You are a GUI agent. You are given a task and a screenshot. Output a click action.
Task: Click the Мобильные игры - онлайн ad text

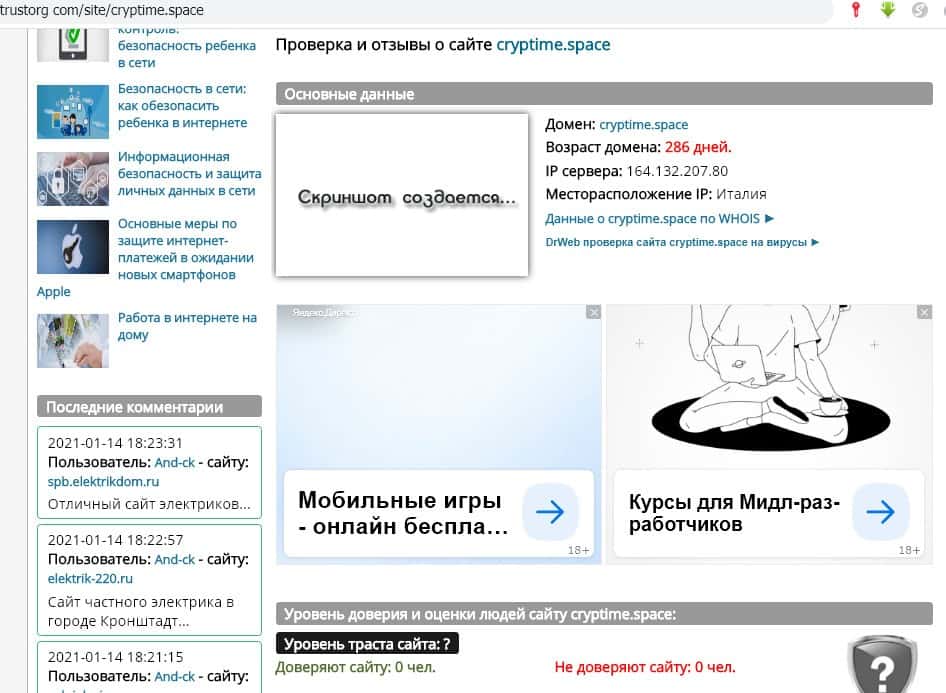point(403,513)
